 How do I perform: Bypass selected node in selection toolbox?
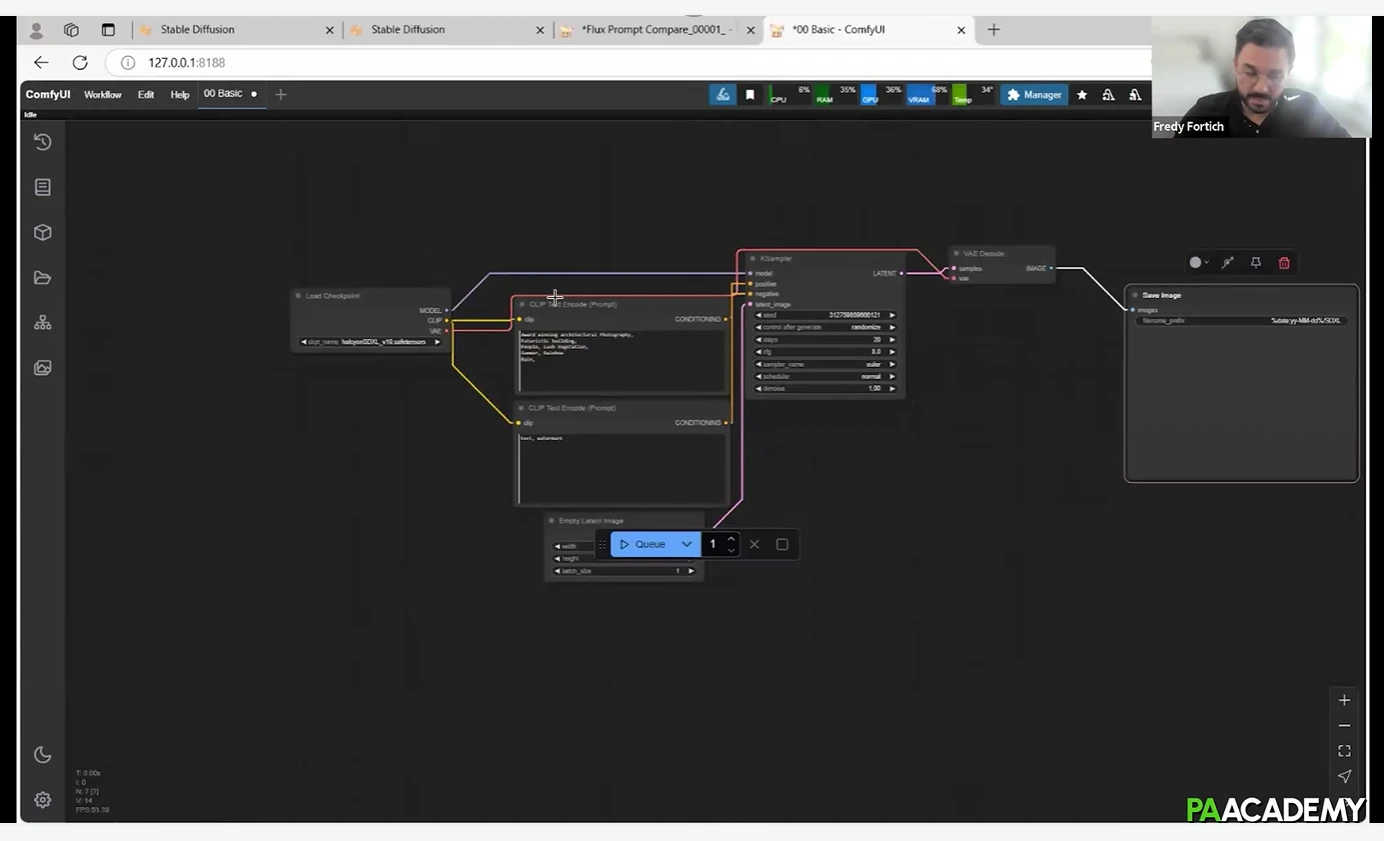click(1227, 263)
